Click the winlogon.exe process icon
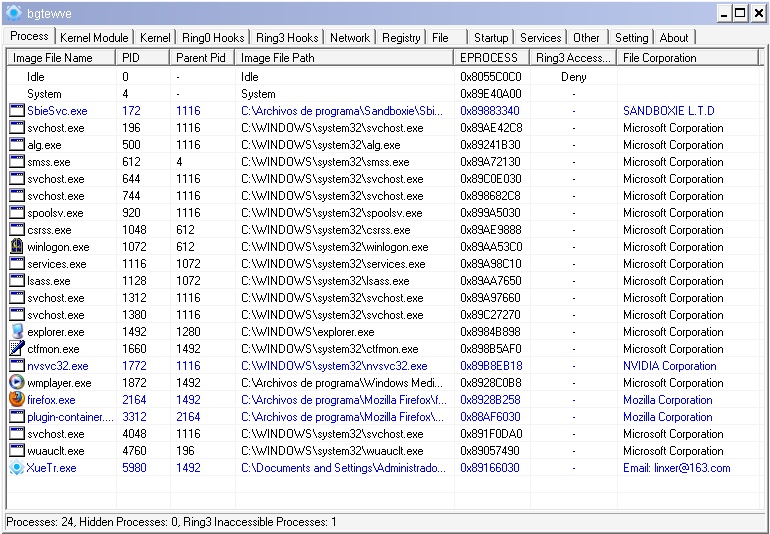 17,247
